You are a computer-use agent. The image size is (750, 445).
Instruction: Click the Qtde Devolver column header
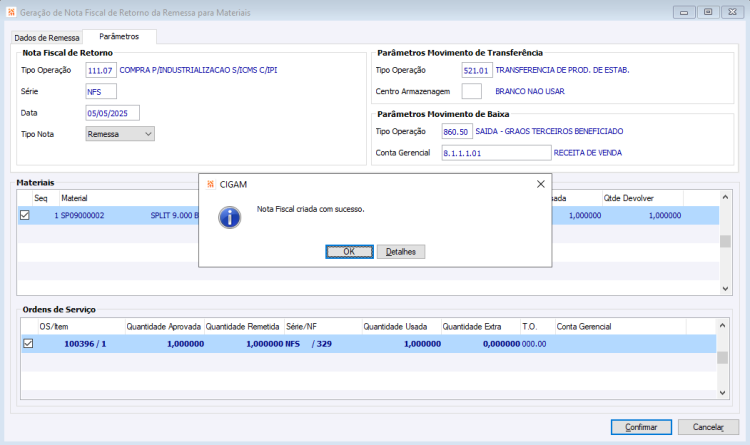click(642, 198)
